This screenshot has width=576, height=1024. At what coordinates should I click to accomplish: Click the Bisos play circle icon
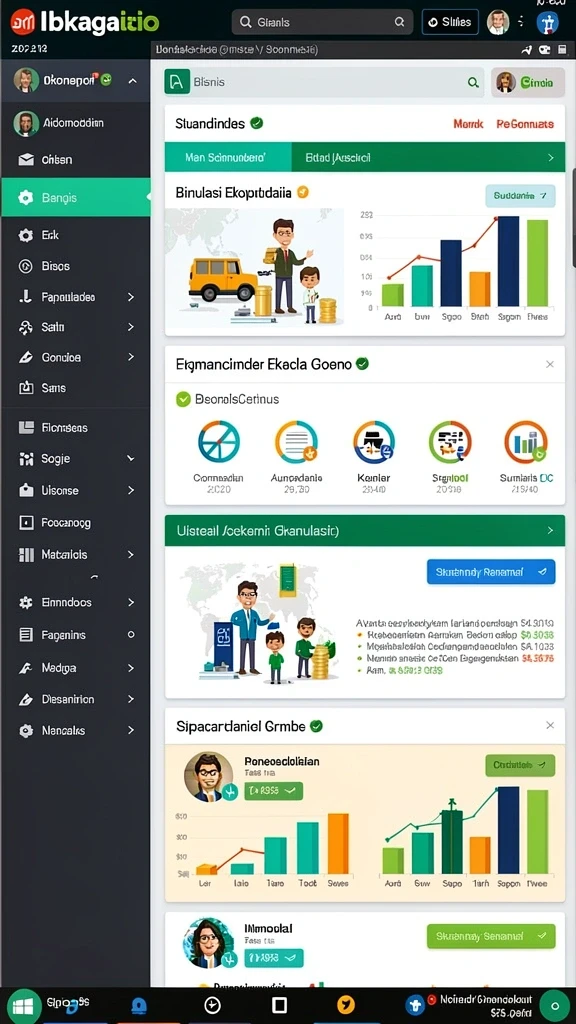pos(26,266)
